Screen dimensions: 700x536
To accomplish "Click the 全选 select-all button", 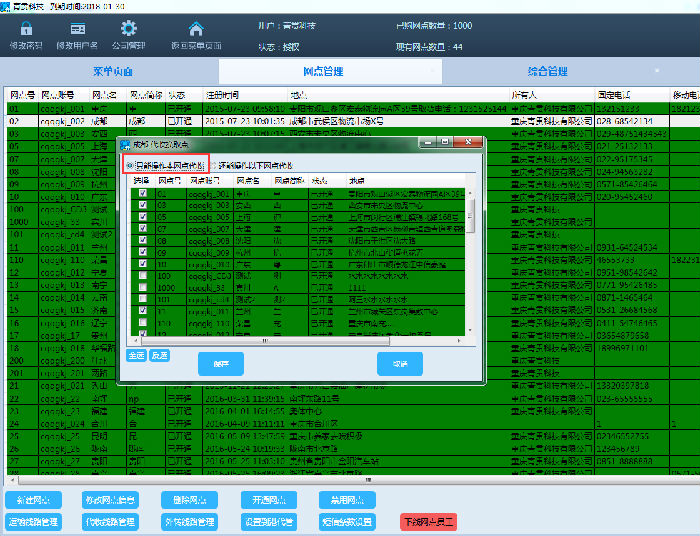I will pyautogui.click(x=136, y=354).
